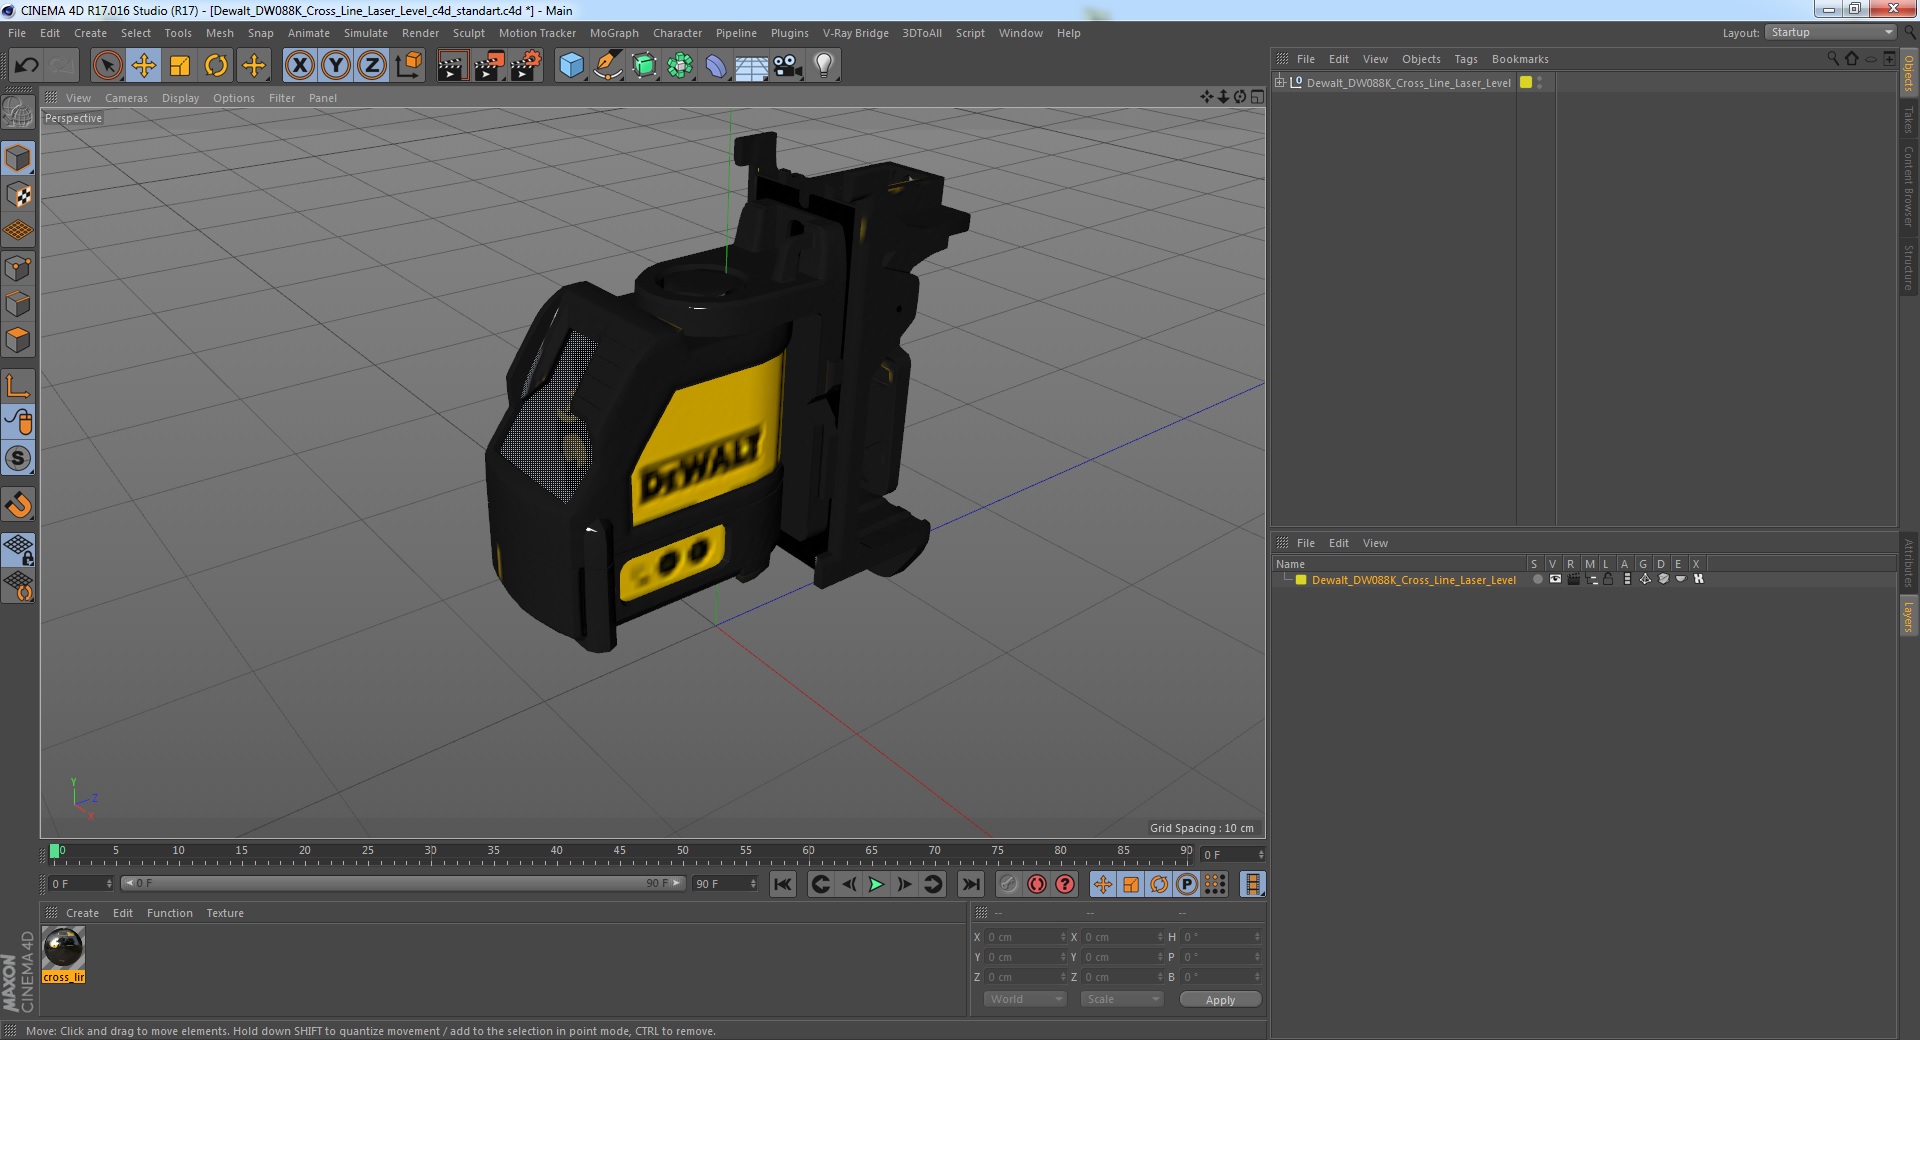Open World coordinate dropdown

(1025, 999)
